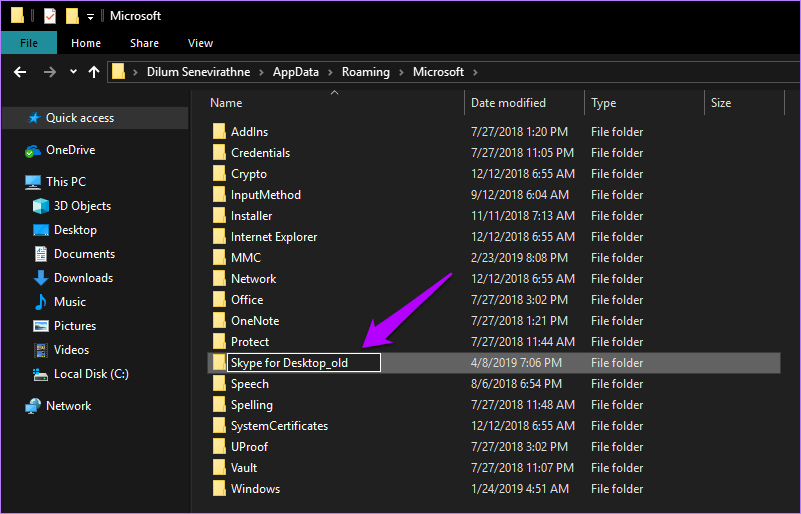Image resolution: width=801 pixels, height=514 pixels.
Task: Click the Internet Explorer folder icon
Action: (219, 236)
